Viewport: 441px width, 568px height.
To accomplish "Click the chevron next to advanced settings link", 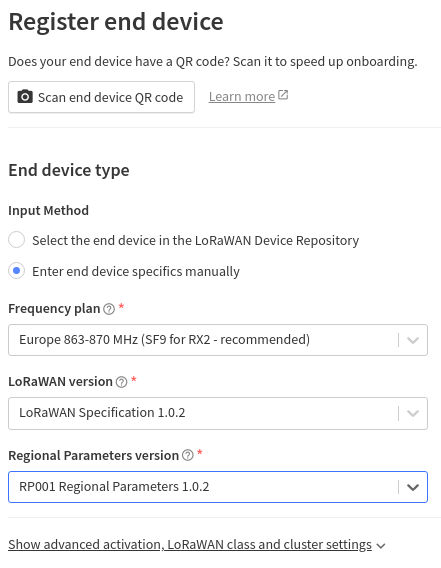I will 381,546.
